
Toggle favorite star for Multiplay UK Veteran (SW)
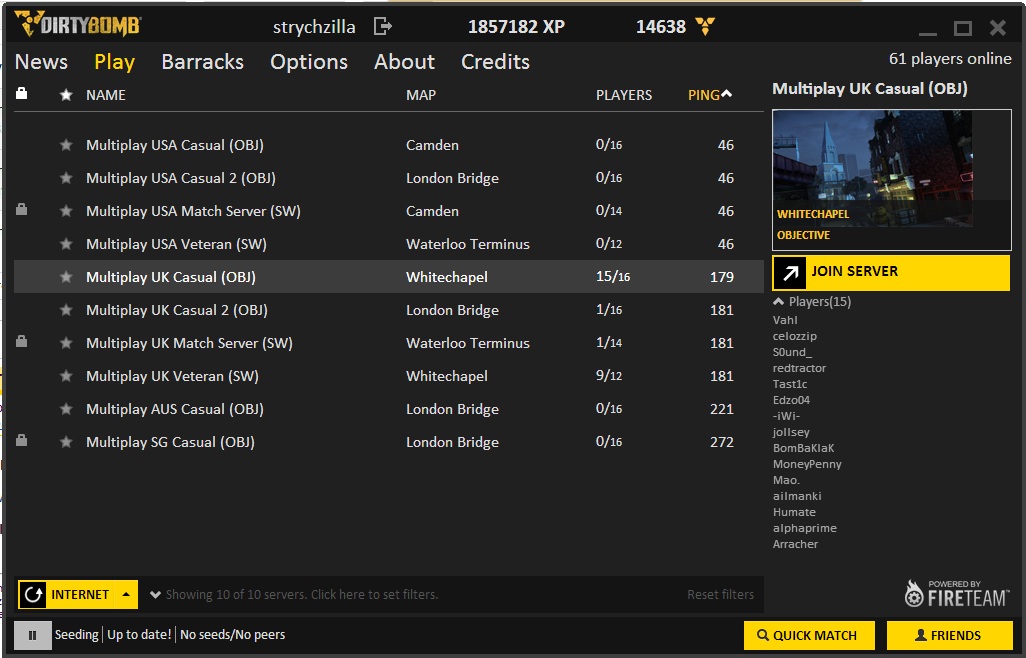click(66, 376)
